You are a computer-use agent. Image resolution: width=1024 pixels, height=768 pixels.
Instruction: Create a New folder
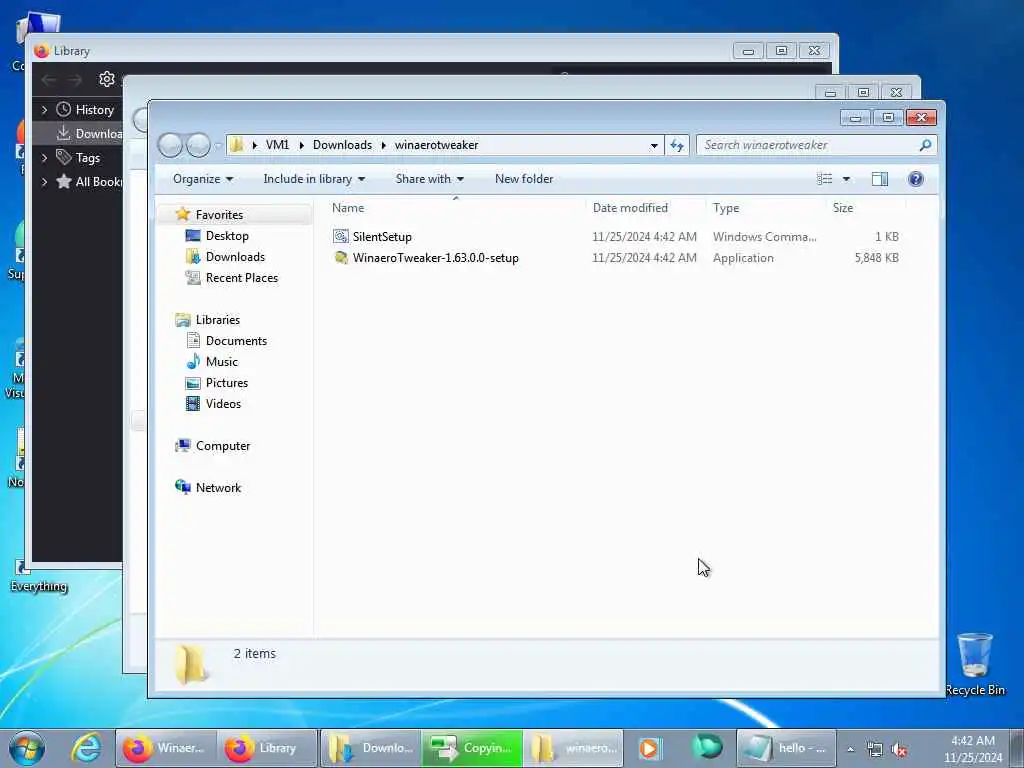point(524,179)
